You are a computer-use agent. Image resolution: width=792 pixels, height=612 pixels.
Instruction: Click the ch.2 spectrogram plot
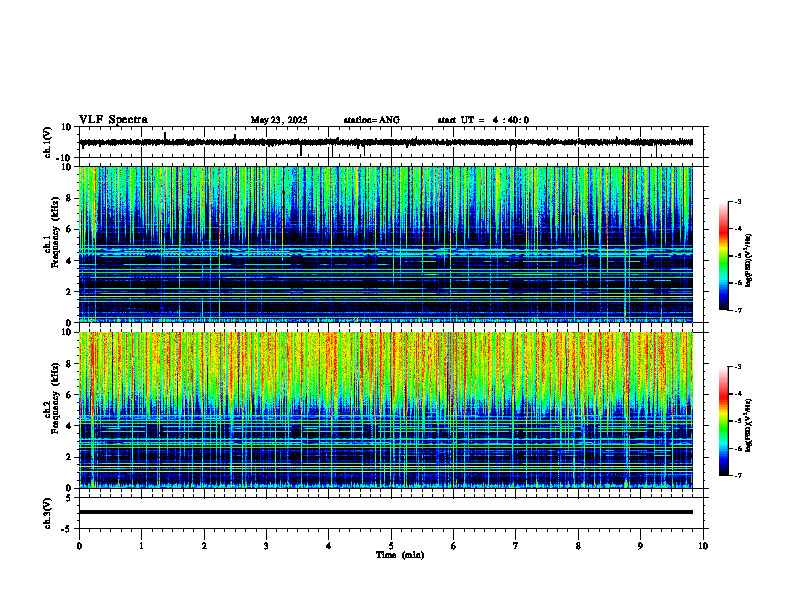[386, 410]
